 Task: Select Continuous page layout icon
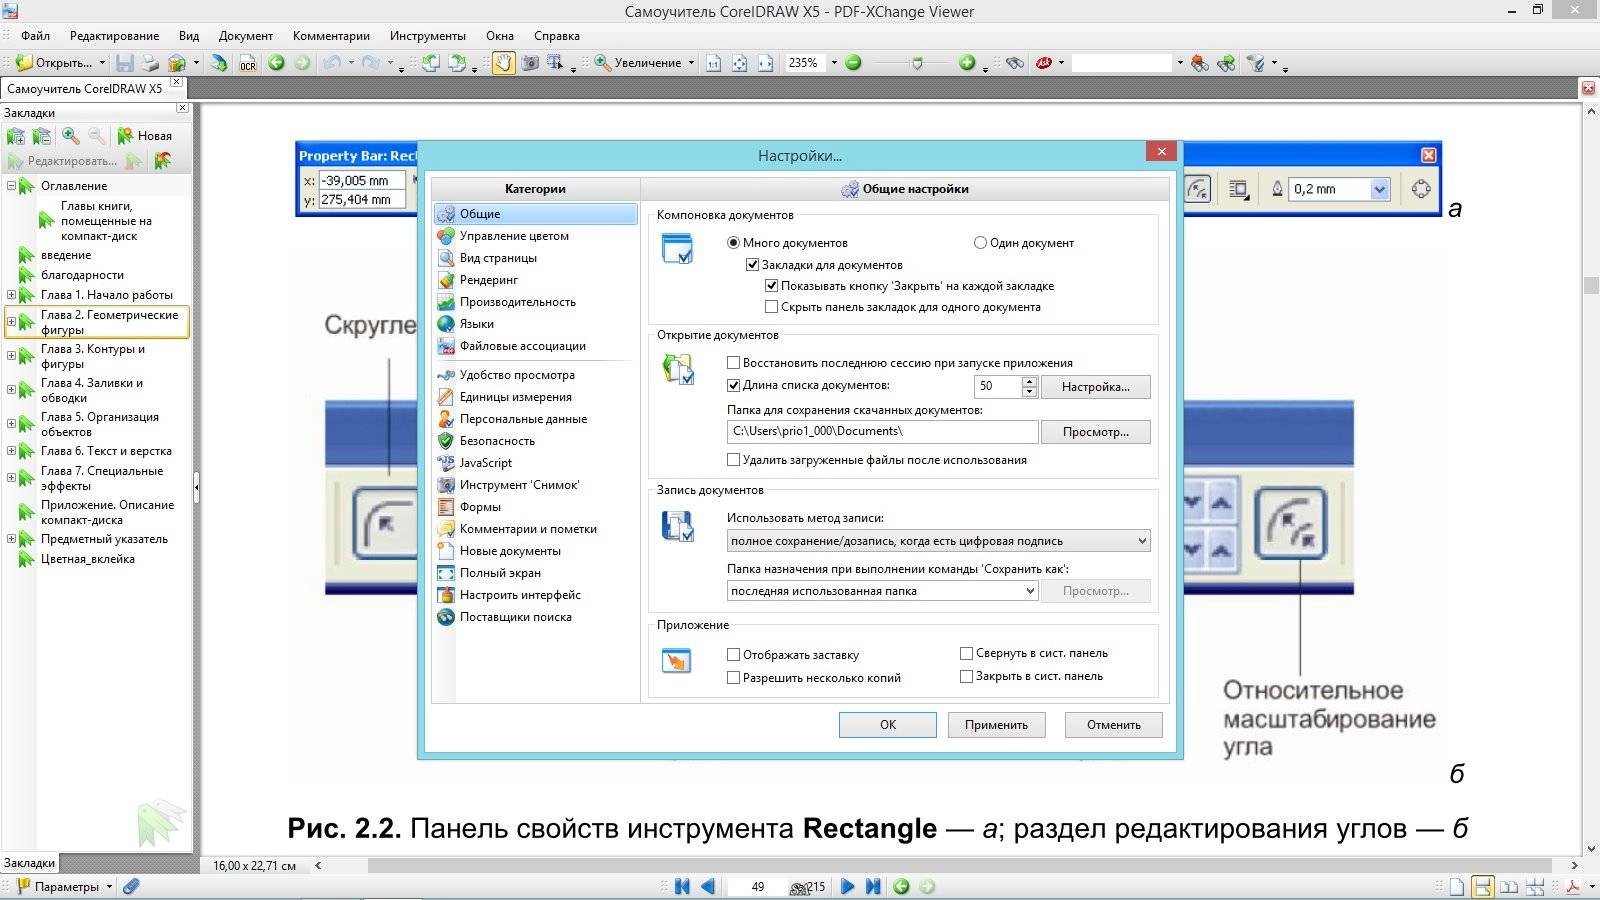pos(1483,887)
